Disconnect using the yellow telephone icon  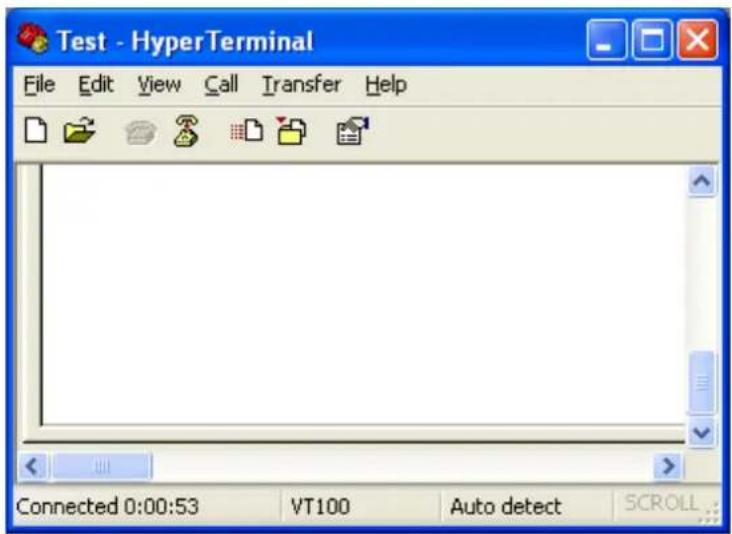click(x=186, y=131)
